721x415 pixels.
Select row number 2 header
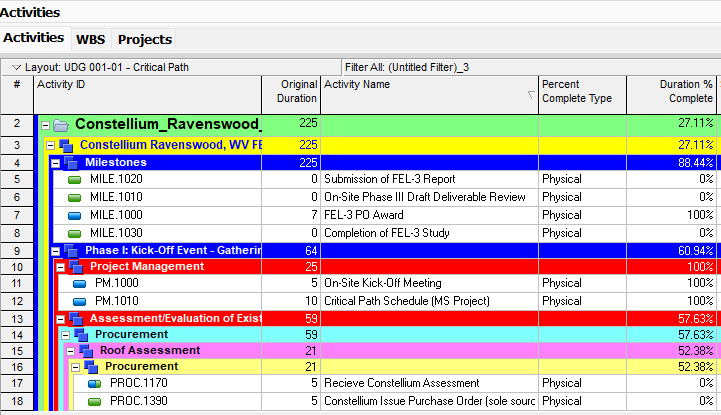(17, 124)
